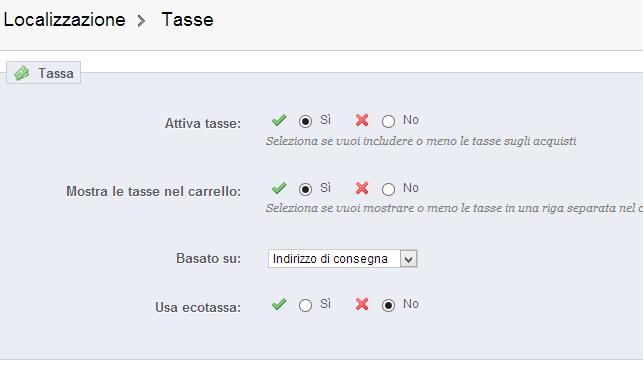Image resolution: width=643 pixels, height=385 pixels.
Task: Select No radio for Usa ecotassa
Action: pos(388,305)
